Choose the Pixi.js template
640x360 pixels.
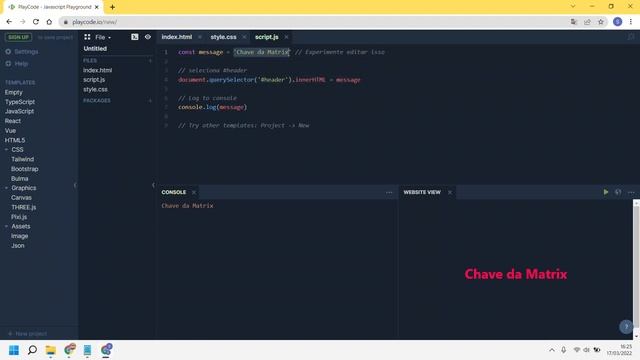19,217
